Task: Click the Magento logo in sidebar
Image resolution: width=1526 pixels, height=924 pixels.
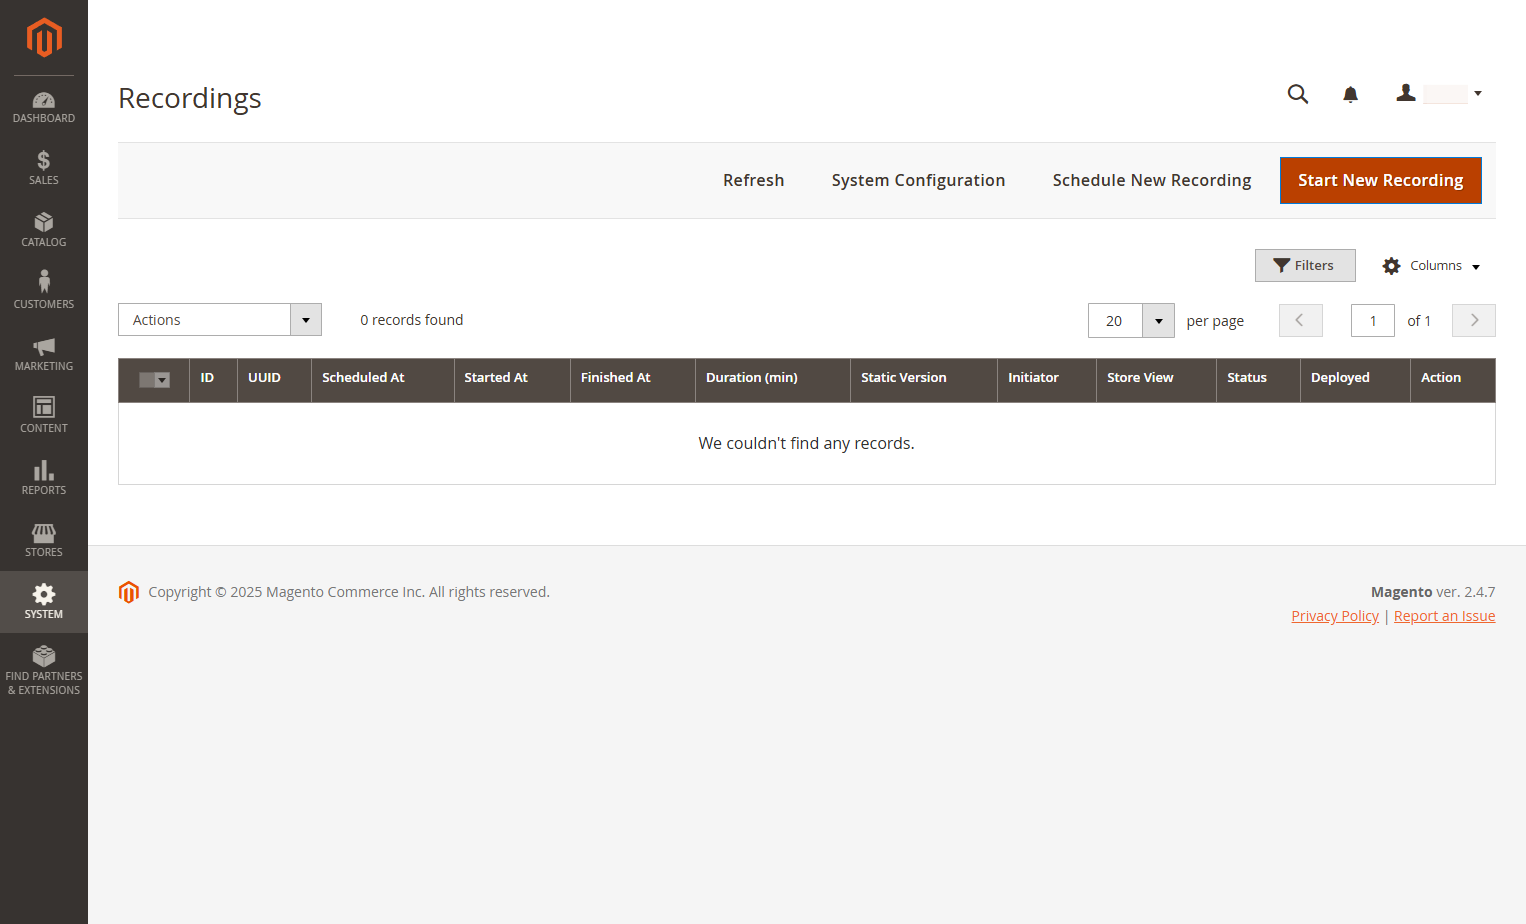Action: pyautogui.click(x=44, y=38)
